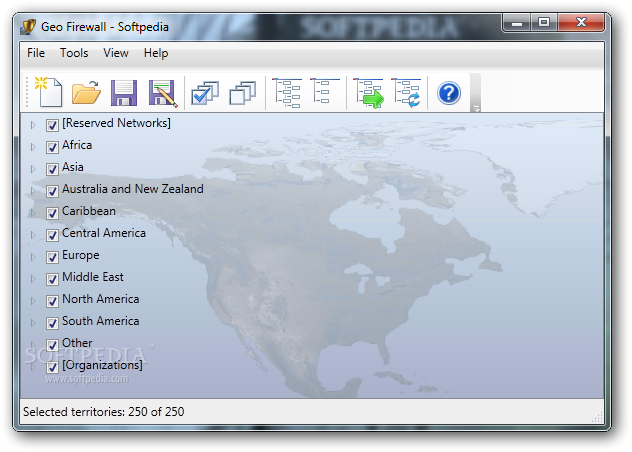
Task: Collapse all tree nodes icon
Action: click(x=324, y=91)
